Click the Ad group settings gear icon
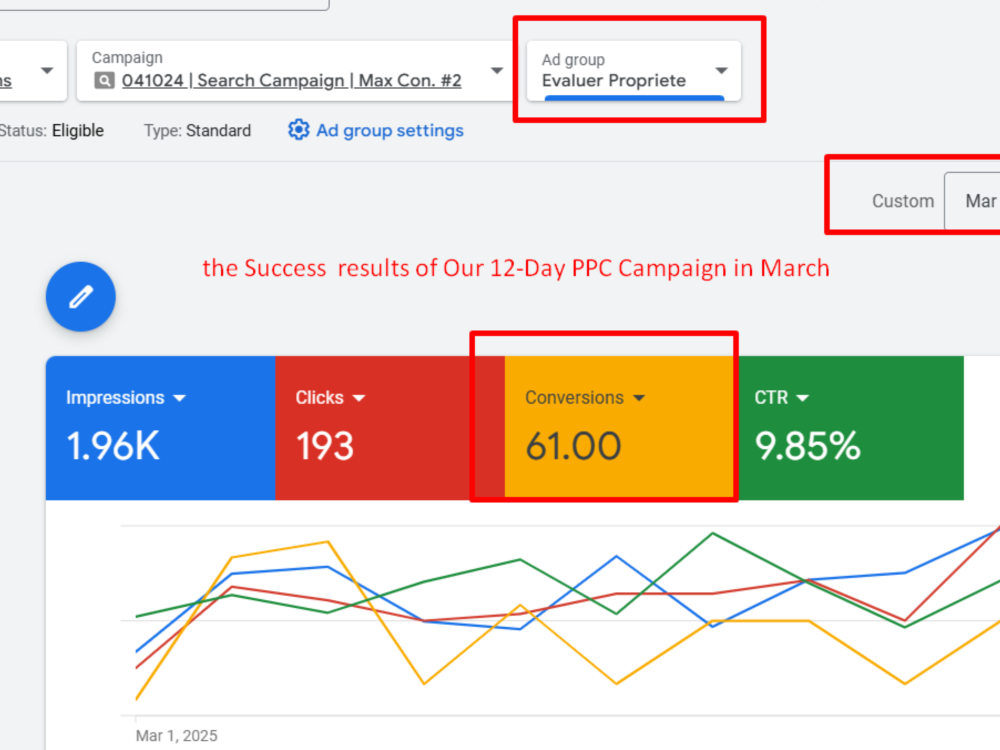Viewport: 1000px width, 750px height. click(x=298, y=129)
